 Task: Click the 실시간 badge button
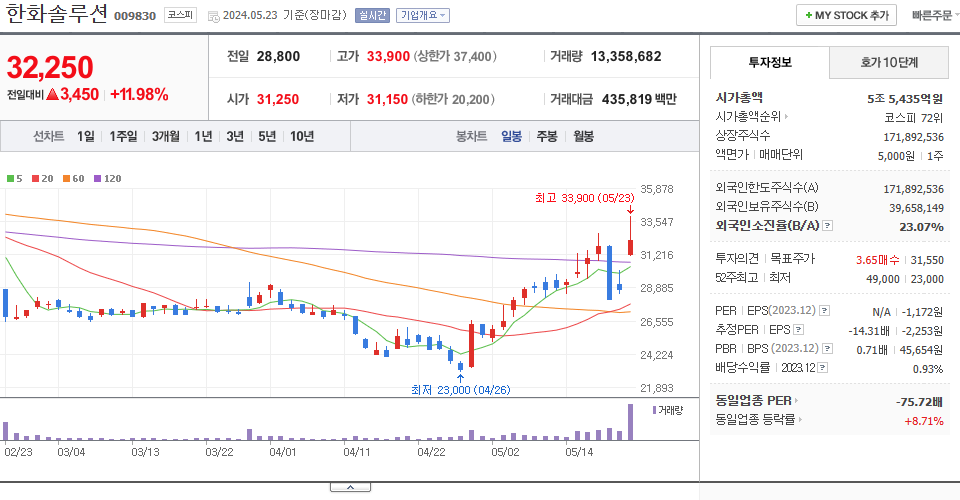click(x=372, y=15)
